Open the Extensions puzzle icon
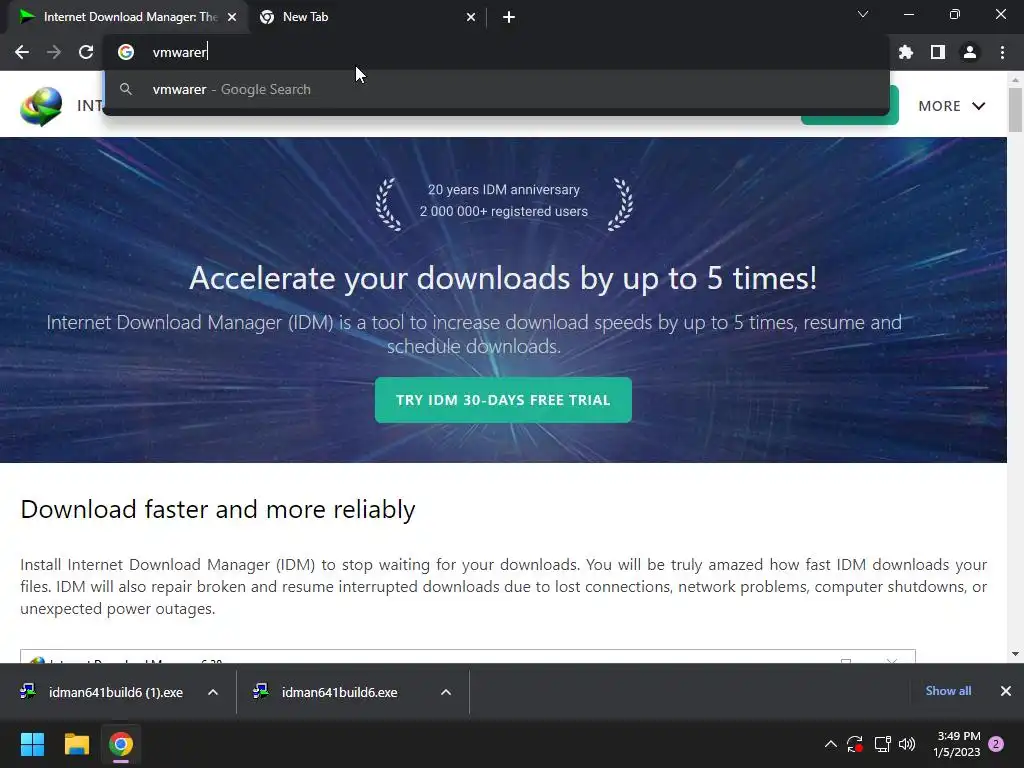 [x=906, y=52]
